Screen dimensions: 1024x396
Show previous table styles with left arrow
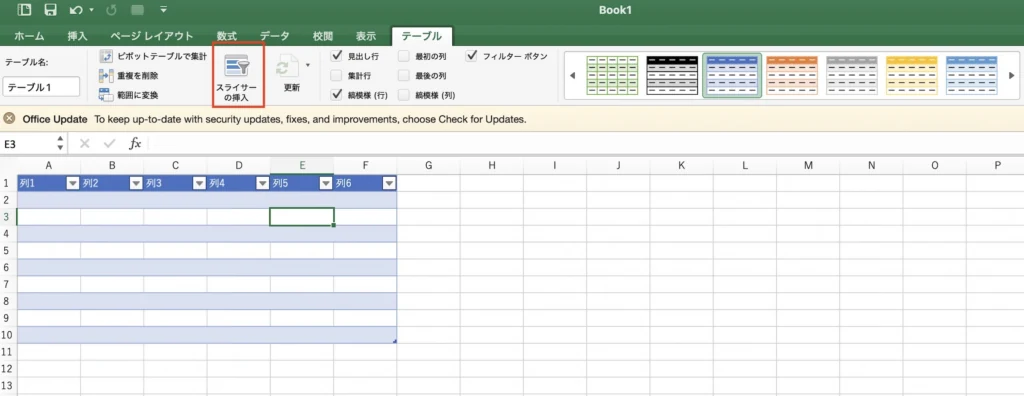(573, 76)
